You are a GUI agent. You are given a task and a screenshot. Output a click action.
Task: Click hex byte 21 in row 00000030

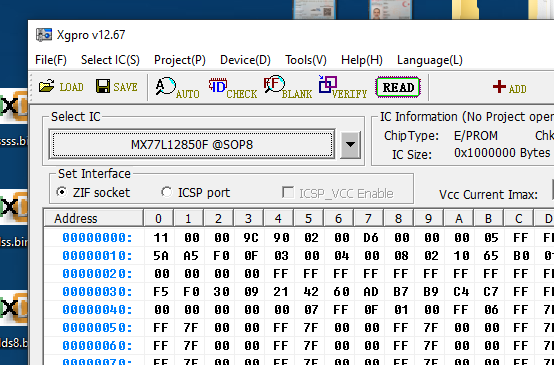click(281, 292)
